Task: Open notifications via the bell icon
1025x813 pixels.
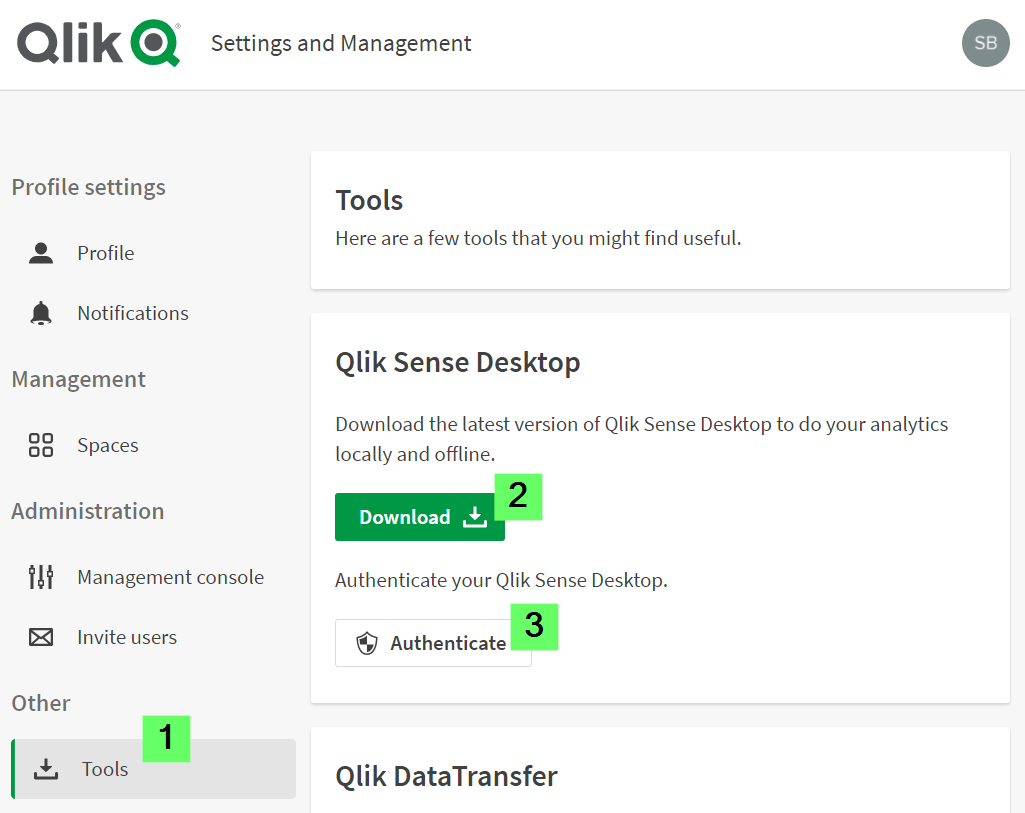Action: pos(40,313)
